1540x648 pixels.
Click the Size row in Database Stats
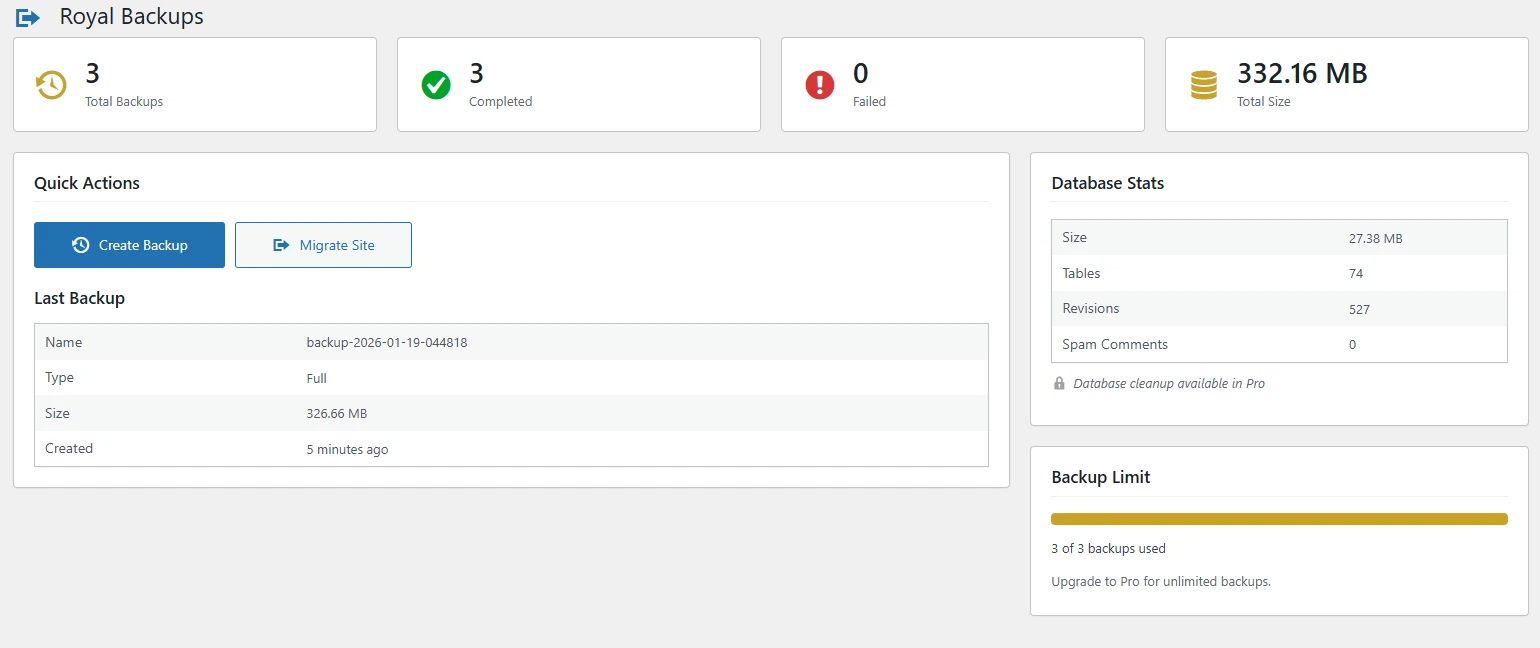tap(1278, 237)
